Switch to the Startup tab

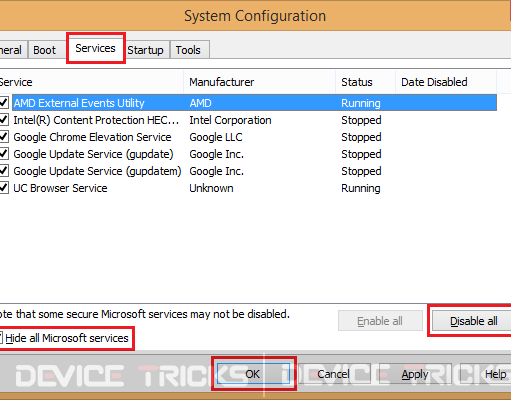pyautogui.click(x=145, y=50)
